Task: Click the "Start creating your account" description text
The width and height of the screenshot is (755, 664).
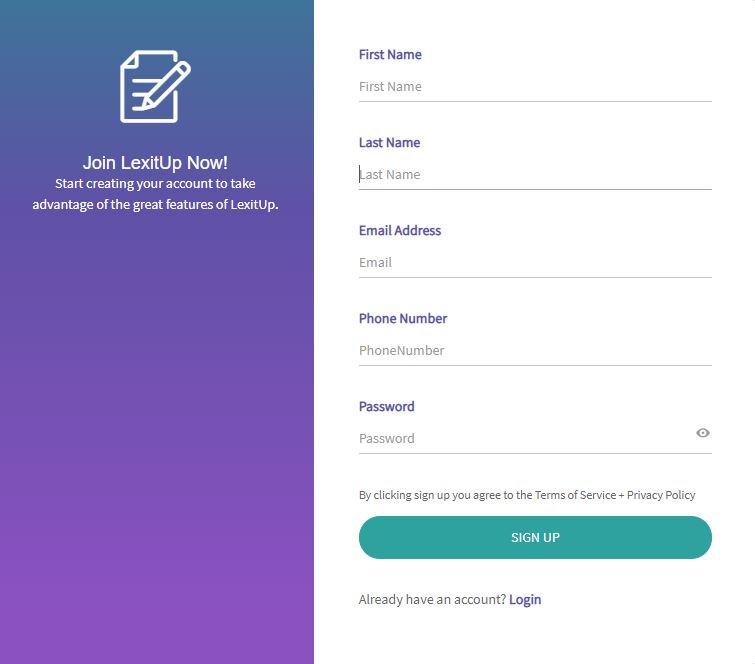Action: [x=155, y=194]
